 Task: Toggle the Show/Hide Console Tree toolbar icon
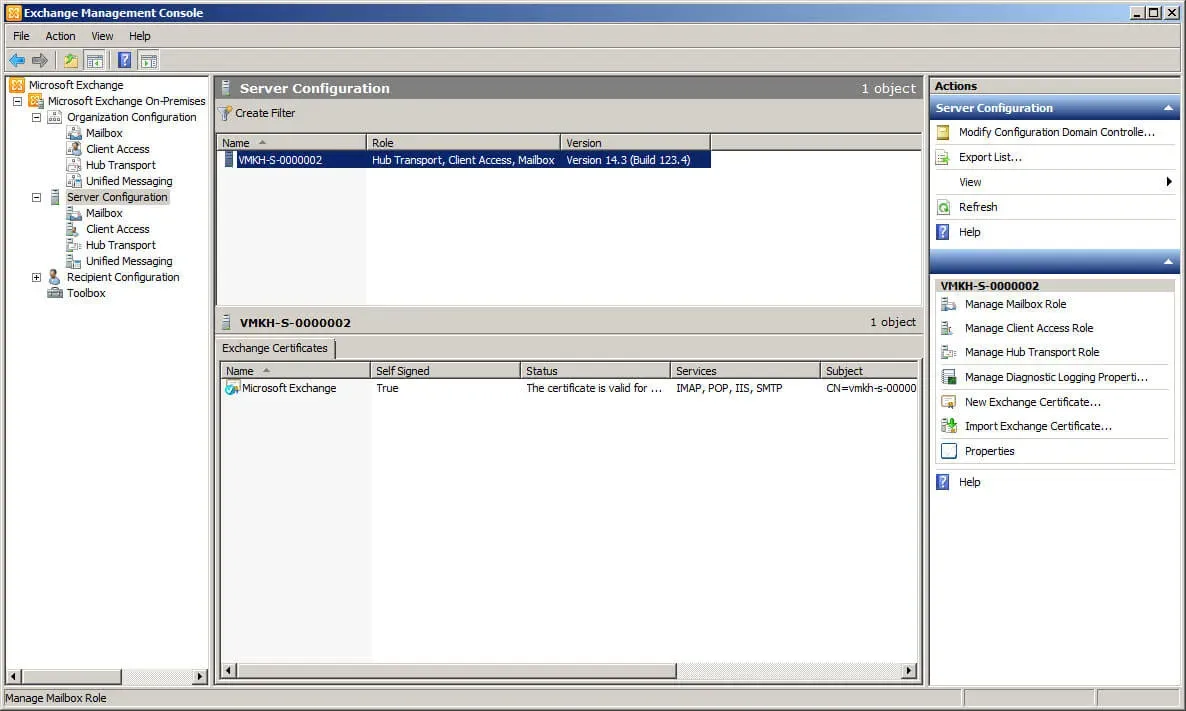[x=95, y=61]
